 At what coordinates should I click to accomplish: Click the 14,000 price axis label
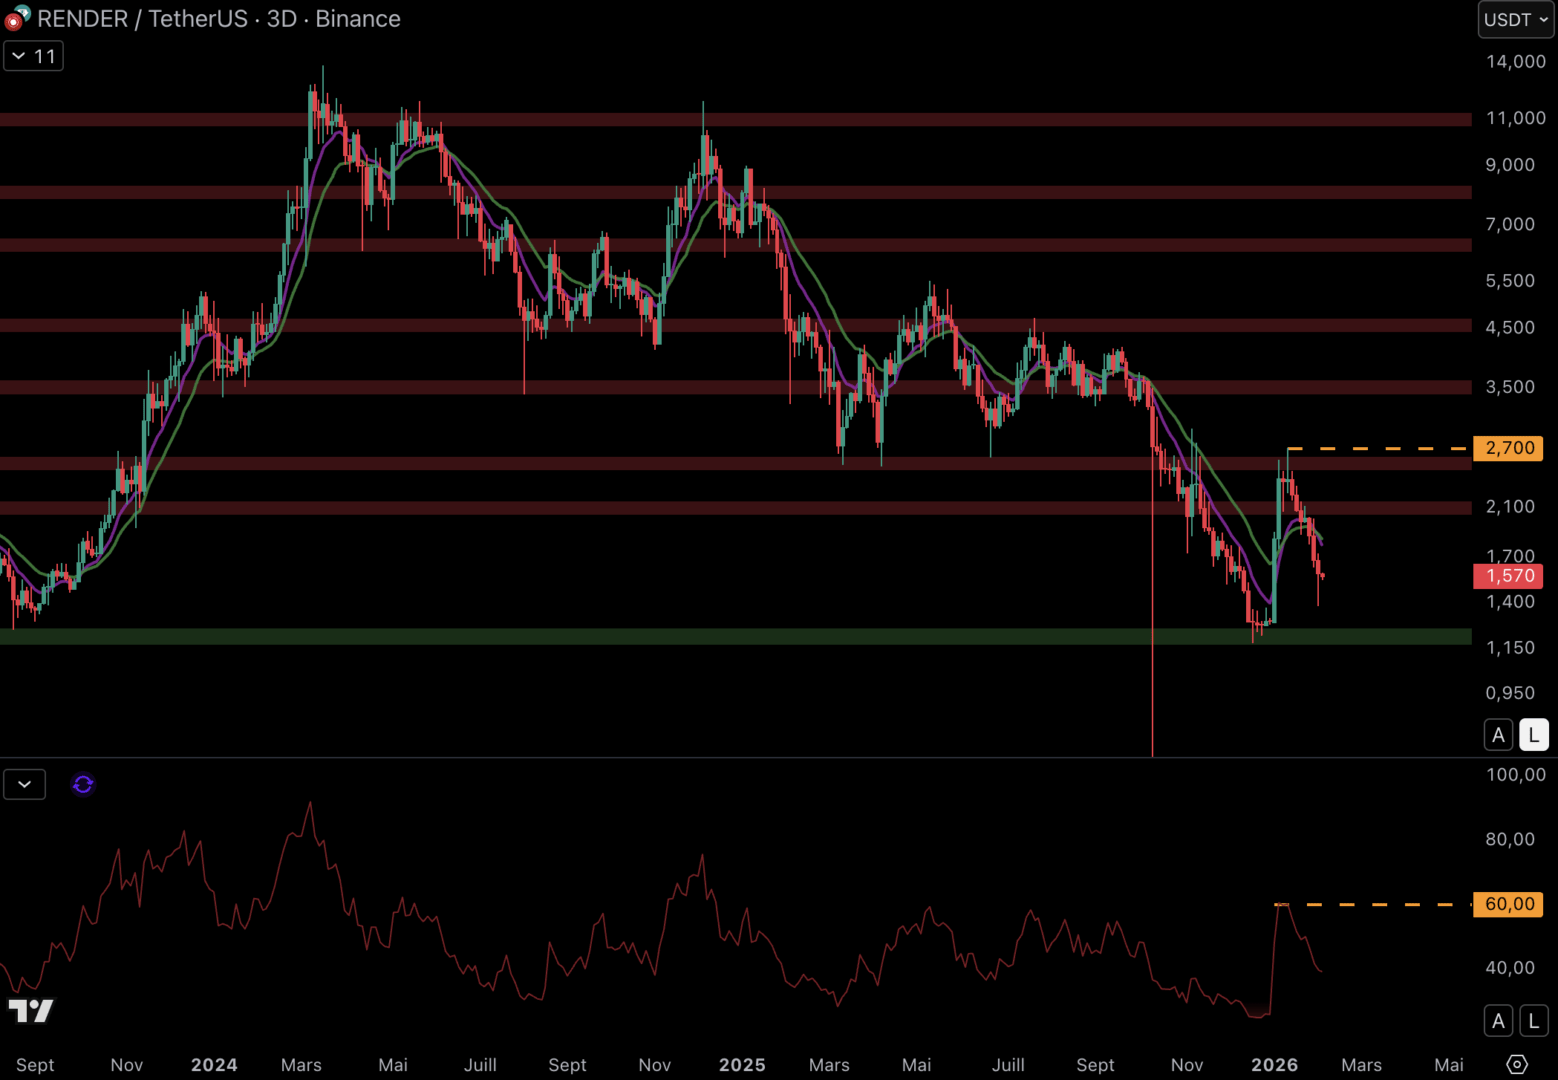1516,61
